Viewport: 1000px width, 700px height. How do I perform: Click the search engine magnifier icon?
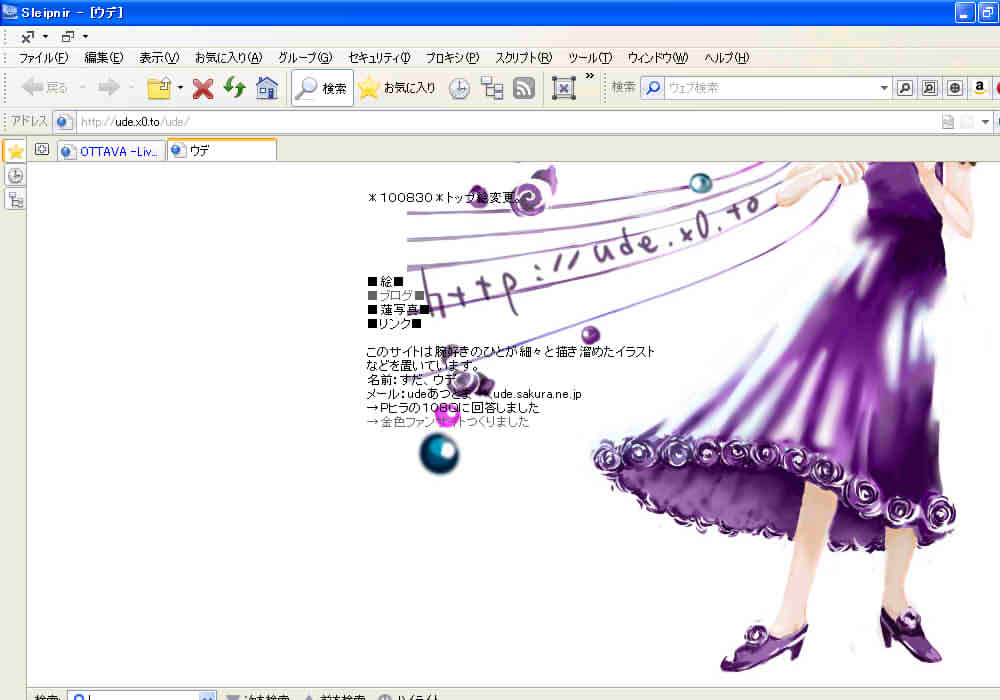coord(653,88)
